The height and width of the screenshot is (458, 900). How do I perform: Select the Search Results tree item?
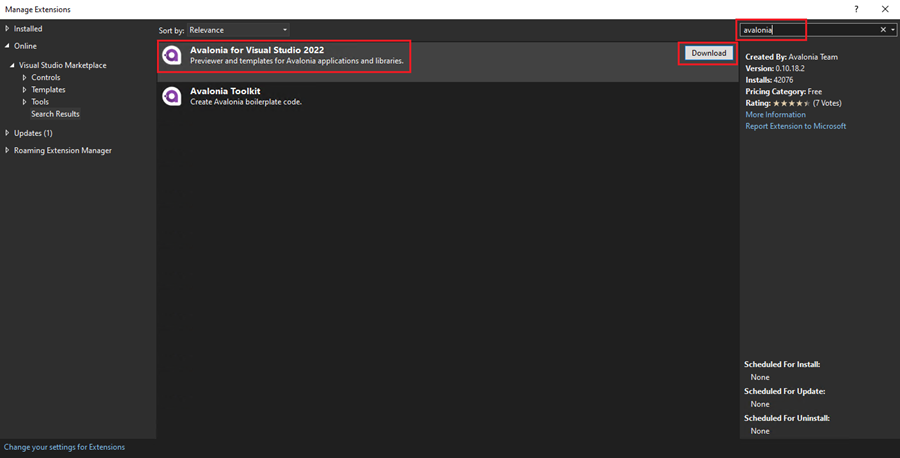click(55, 114)
